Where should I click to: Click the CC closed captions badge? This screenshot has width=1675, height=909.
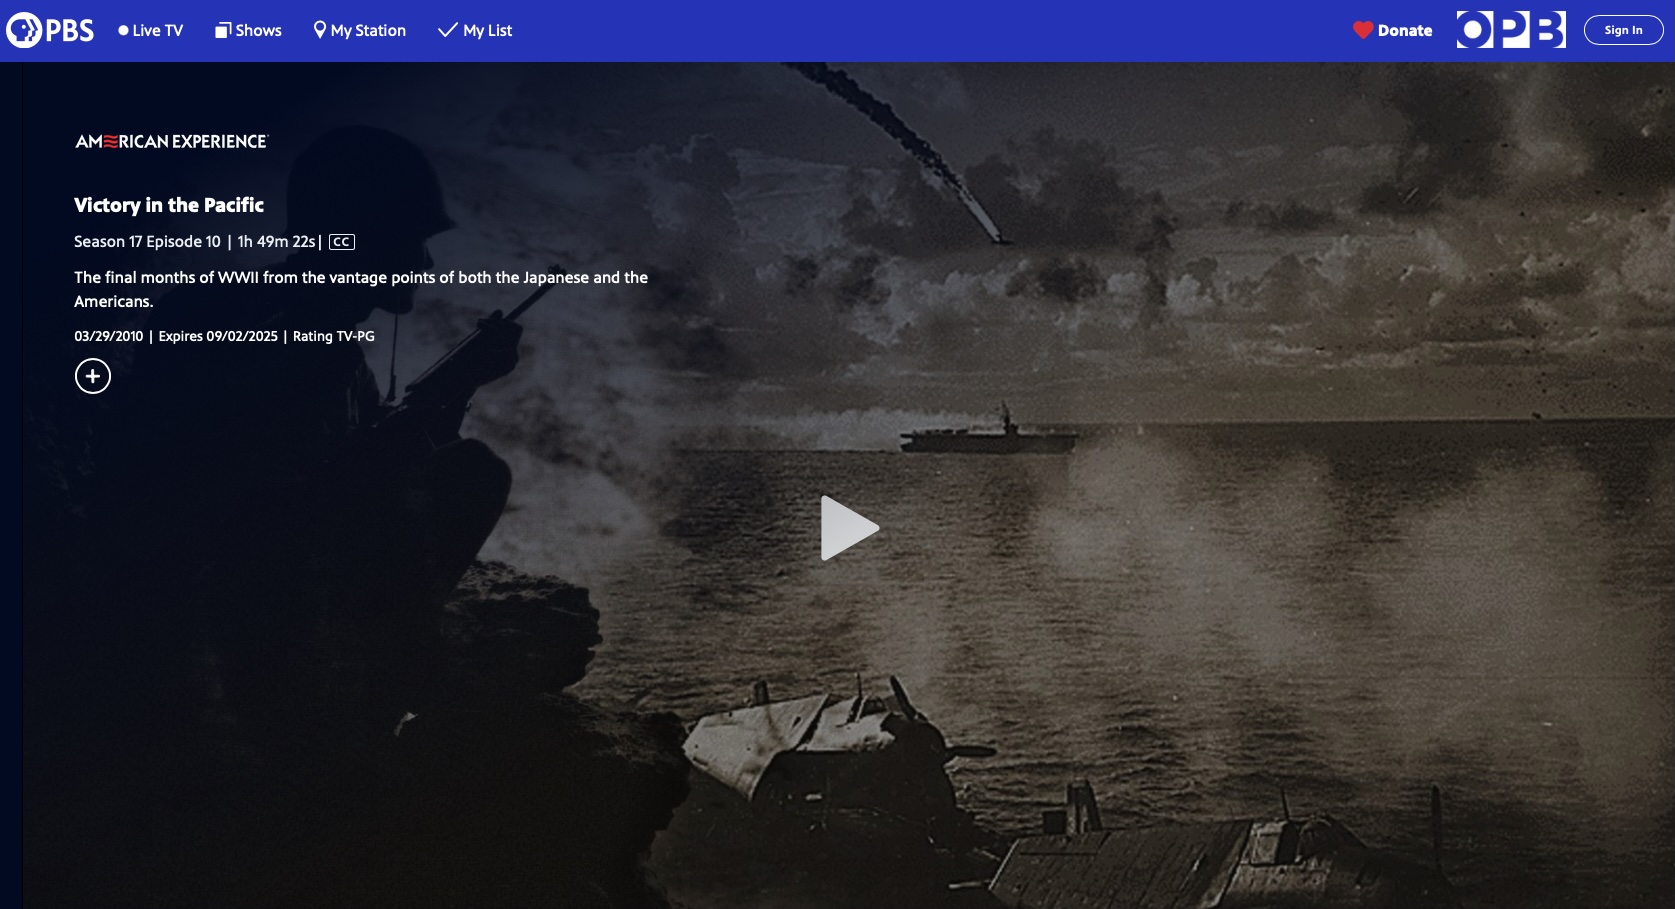(342, 242)
